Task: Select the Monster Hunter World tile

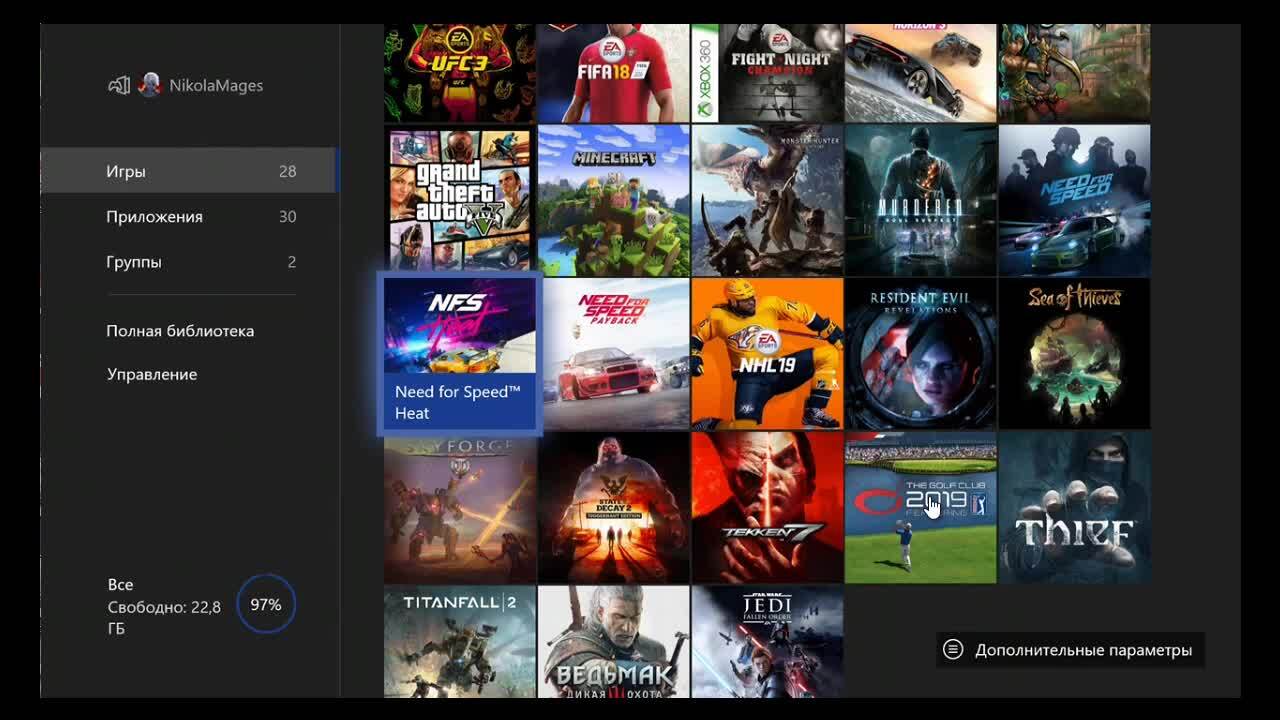Action: click(767, 200)
